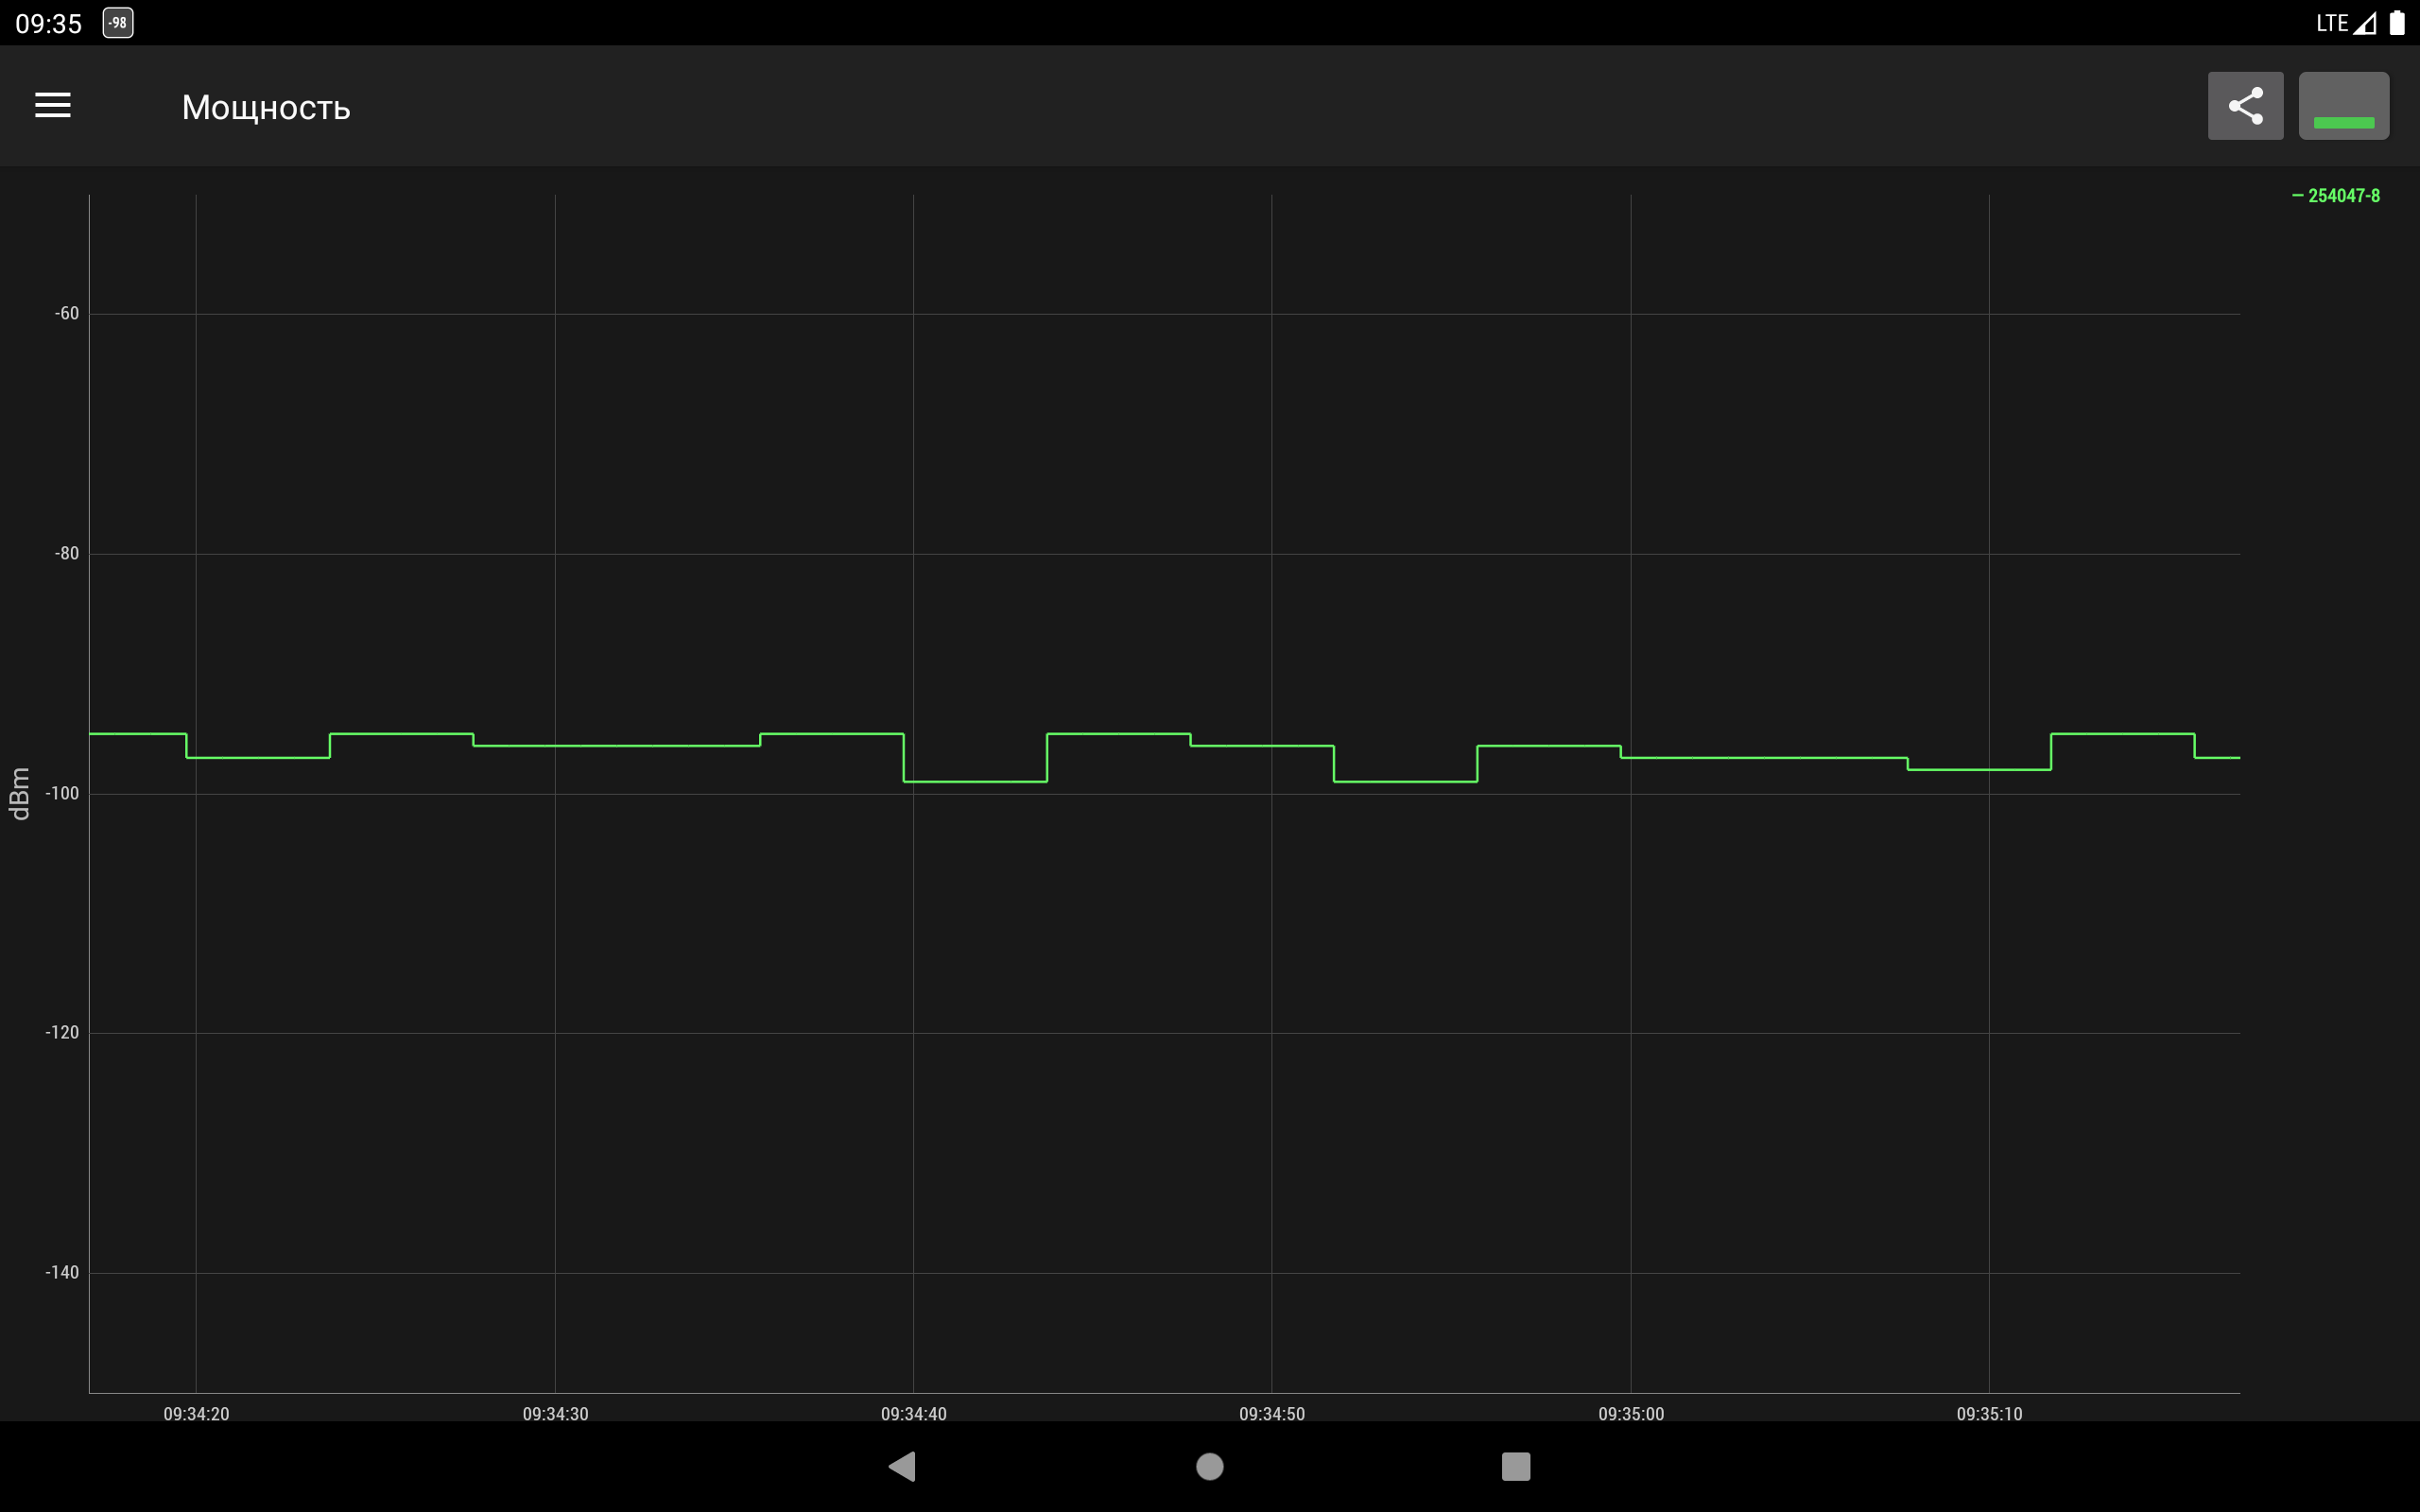Tap the -98 signal status bar icon
This screenshot has width=2420, height=1512.
click(118, 23)
